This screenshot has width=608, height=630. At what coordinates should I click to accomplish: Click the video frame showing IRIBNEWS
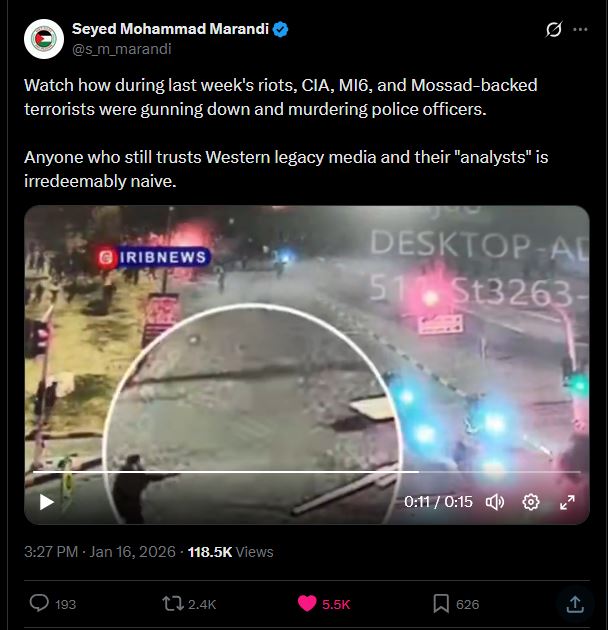point(307,365)
